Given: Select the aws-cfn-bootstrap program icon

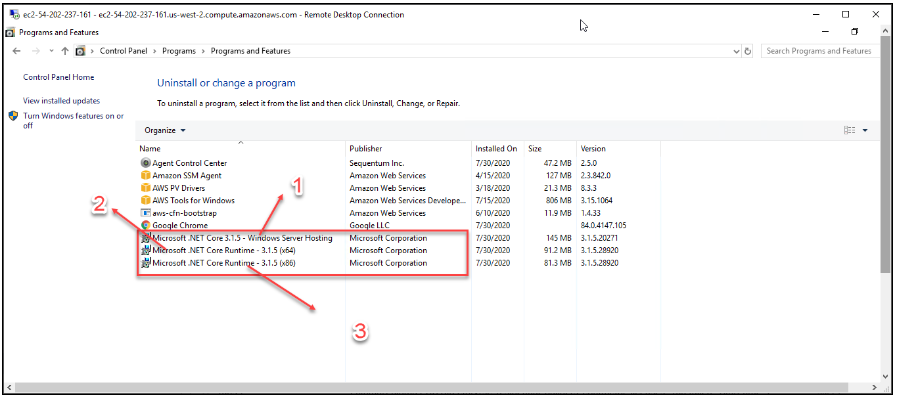Looking at the screenshot, I should [145, 213].
